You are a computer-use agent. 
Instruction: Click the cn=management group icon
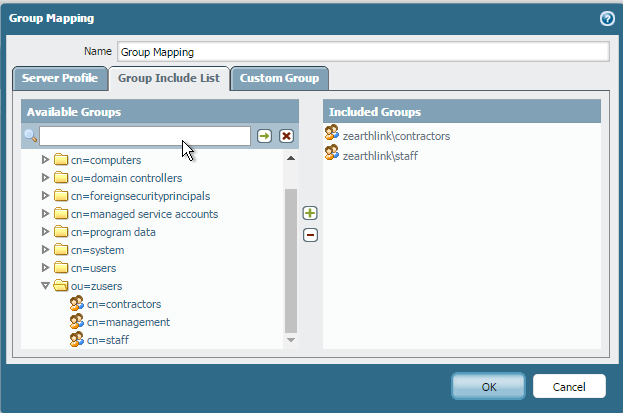click(x=76, y=321)
